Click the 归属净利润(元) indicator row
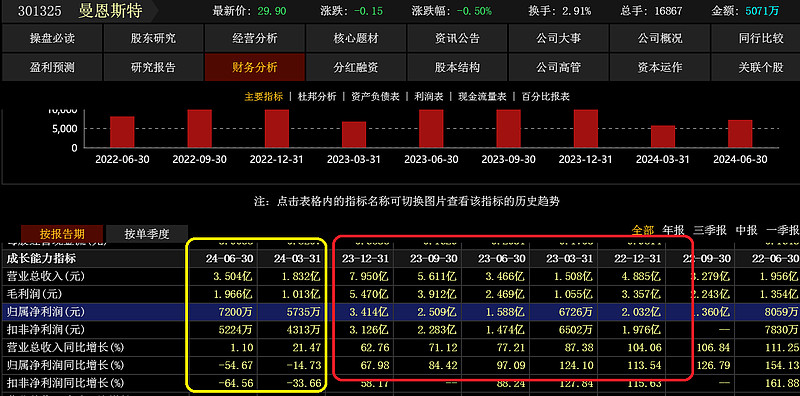 (x=400, y=312)
